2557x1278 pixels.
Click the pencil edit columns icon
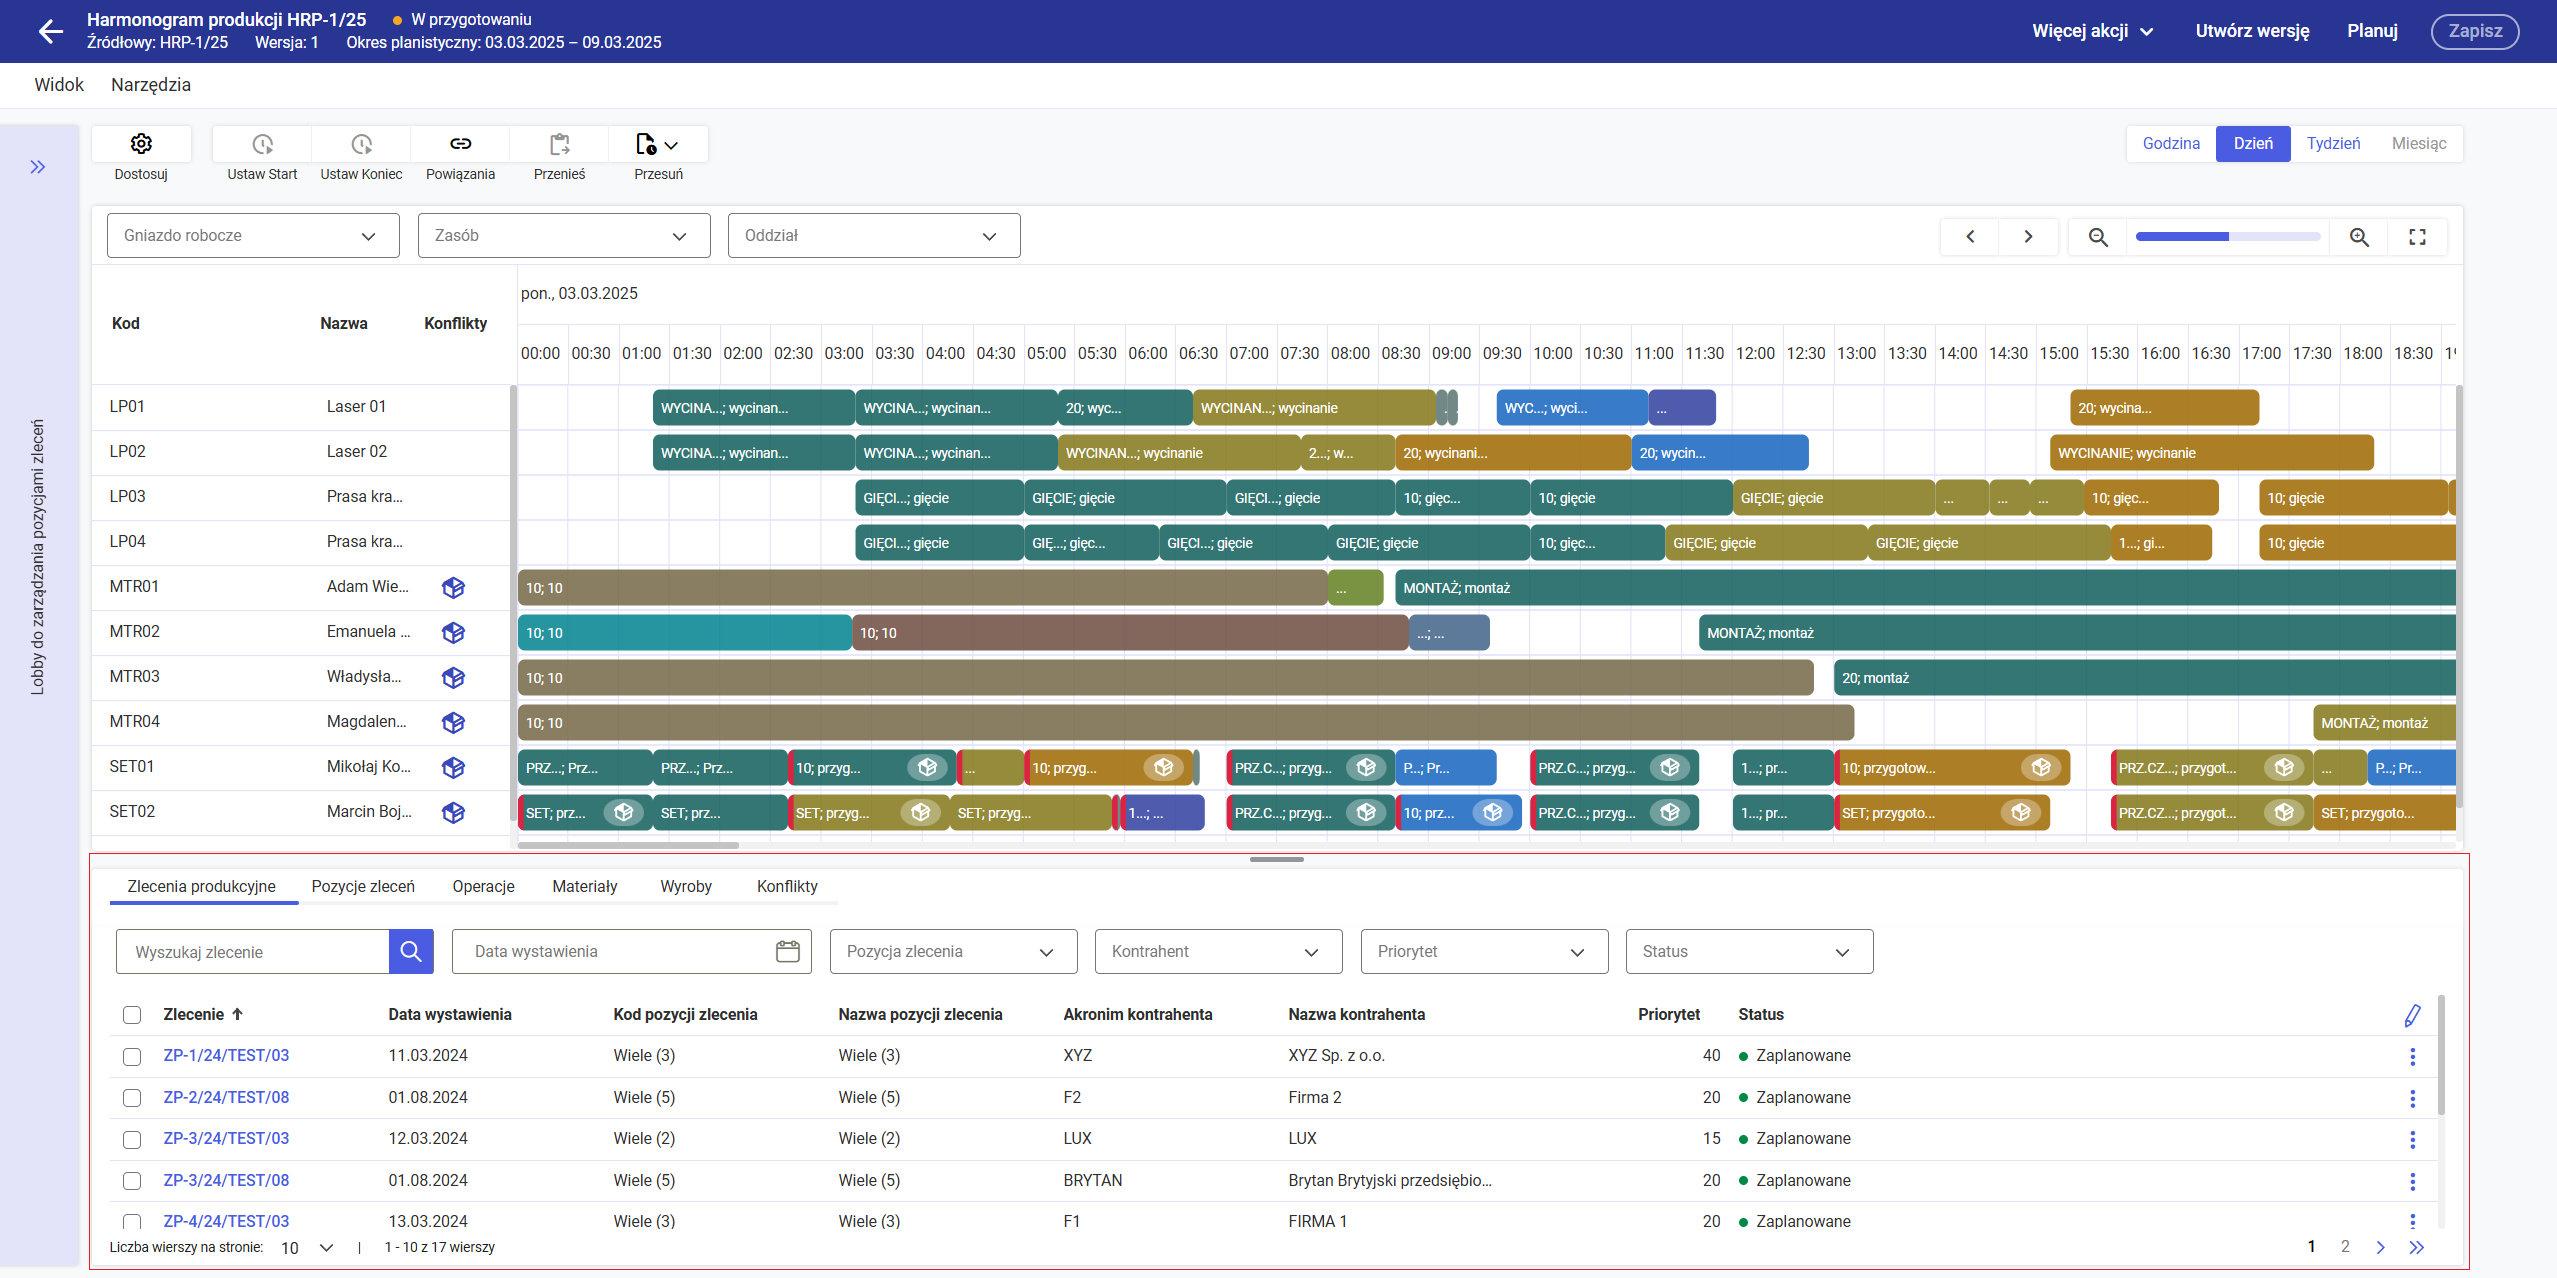coord(2412,1015)
